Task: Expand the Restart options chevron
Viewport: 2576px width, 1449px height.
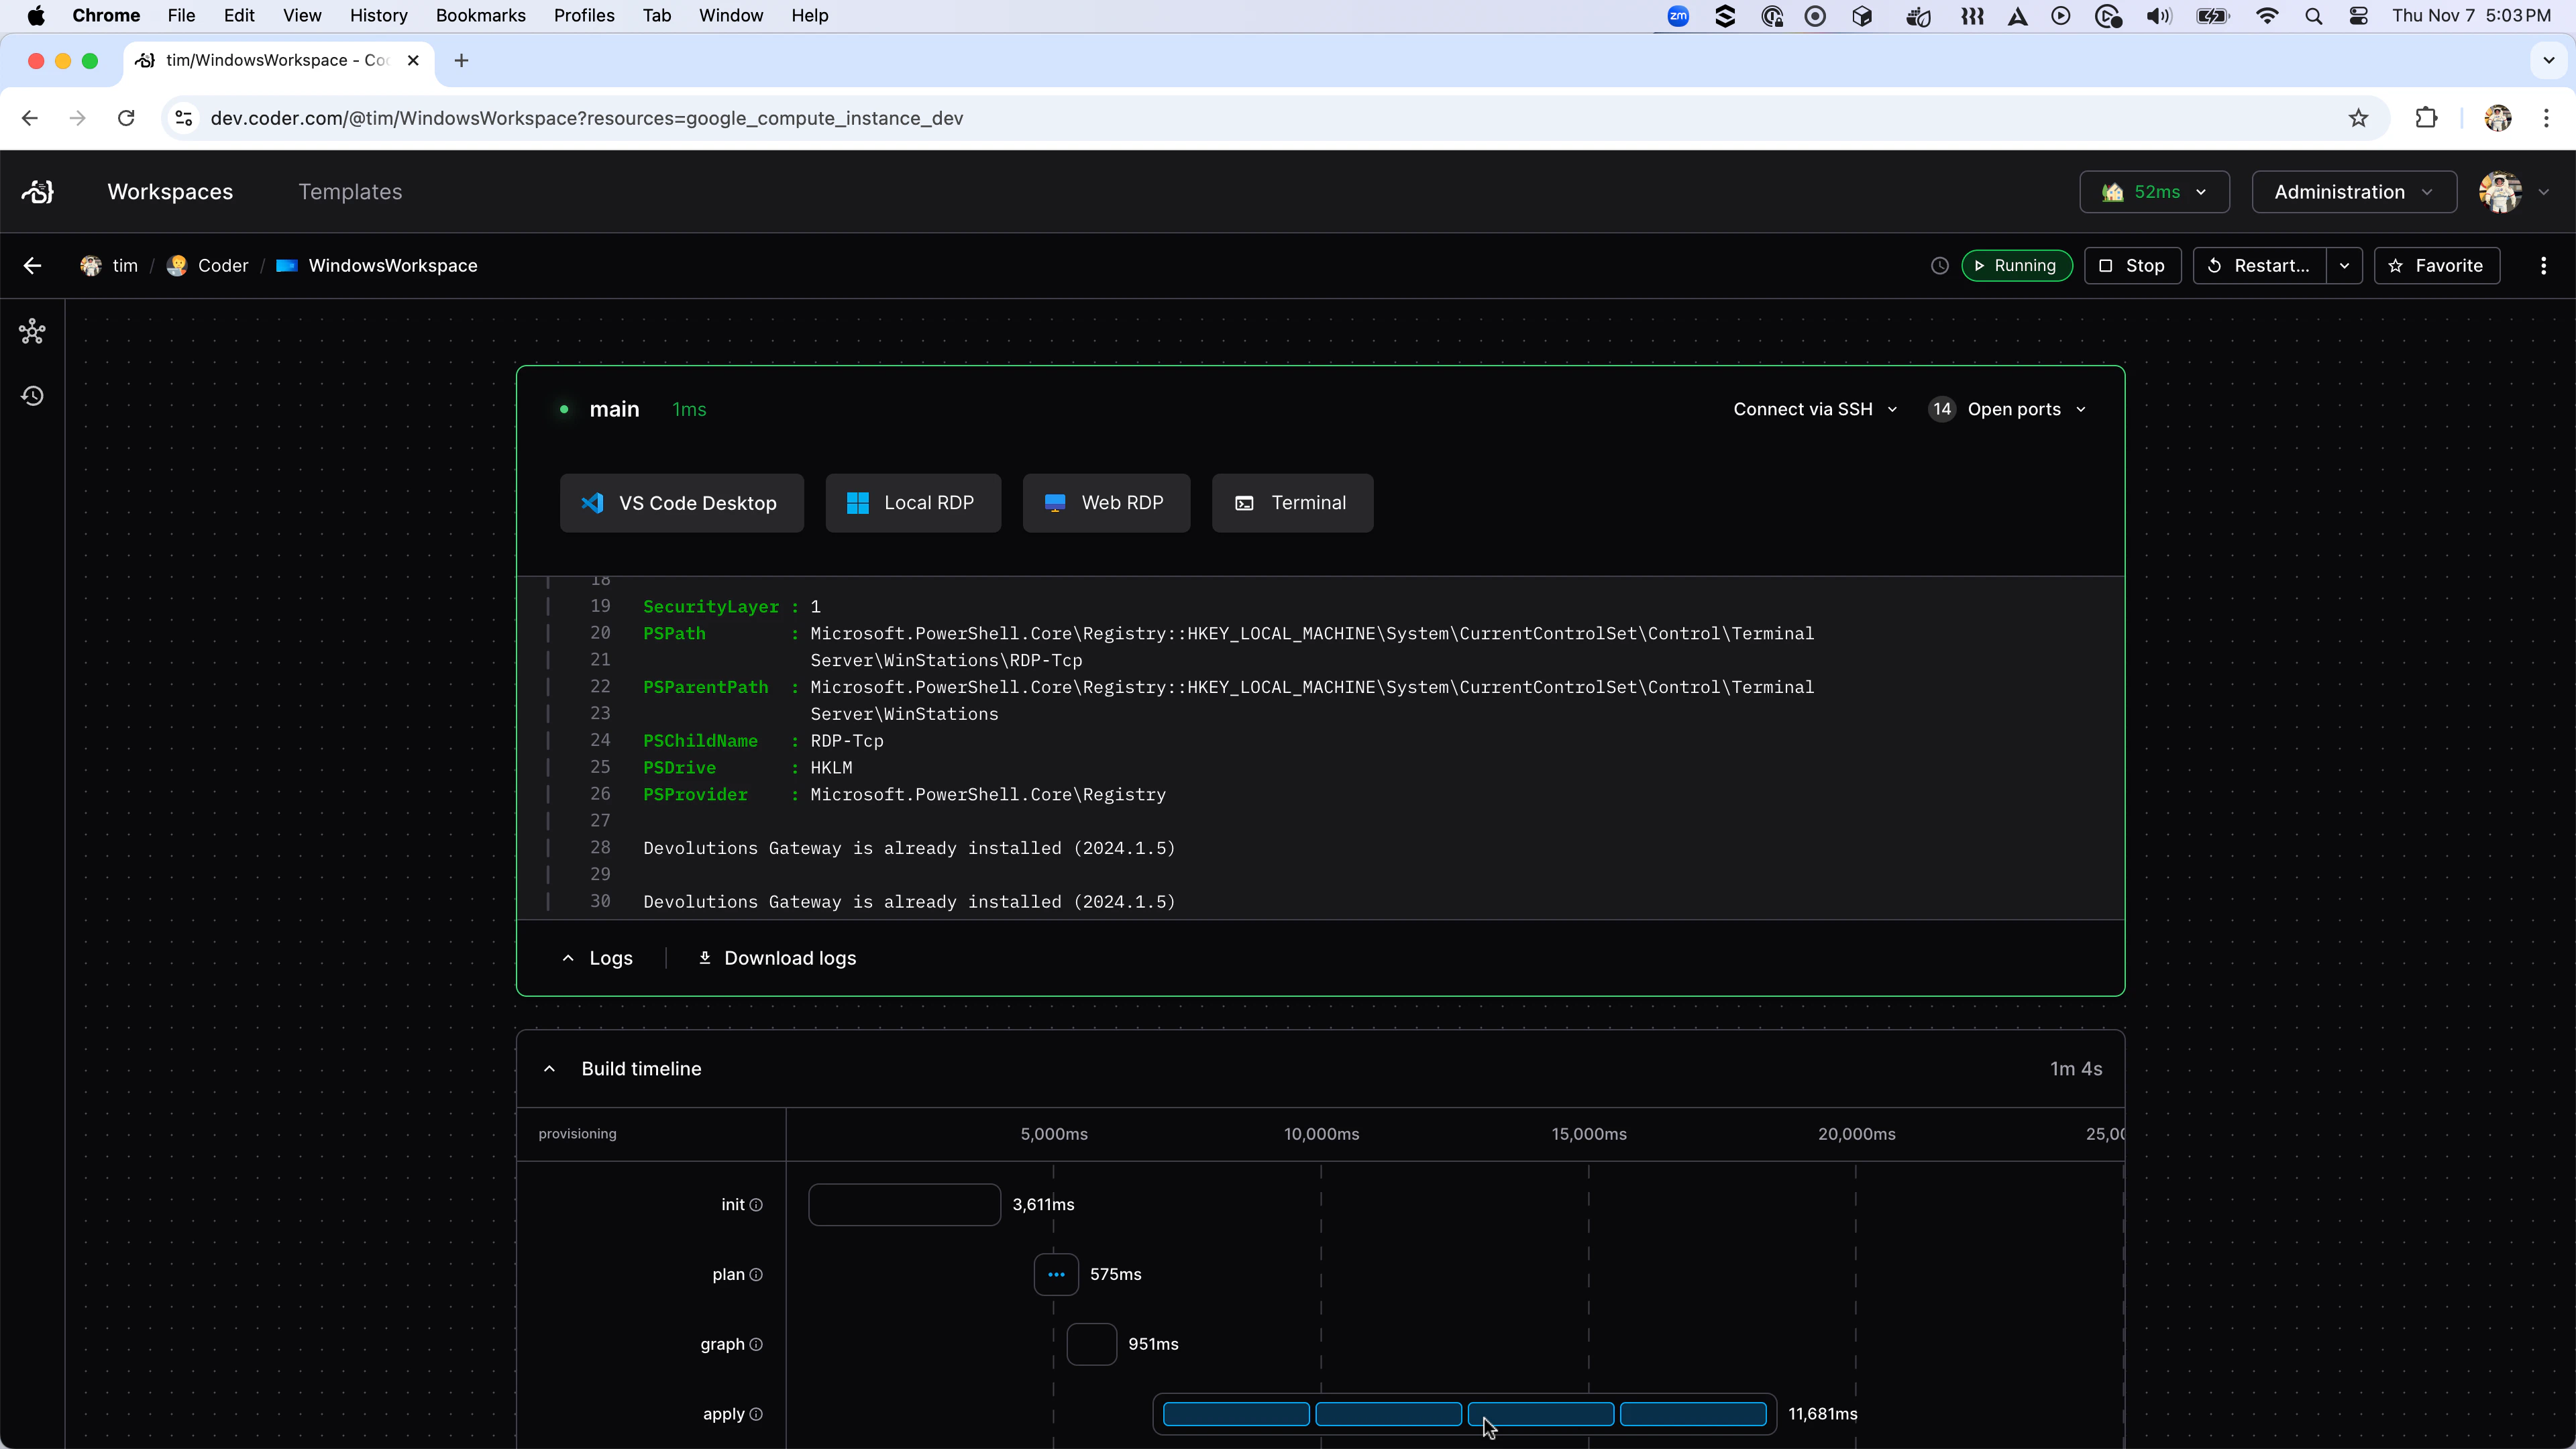Action: [2344, 266]
